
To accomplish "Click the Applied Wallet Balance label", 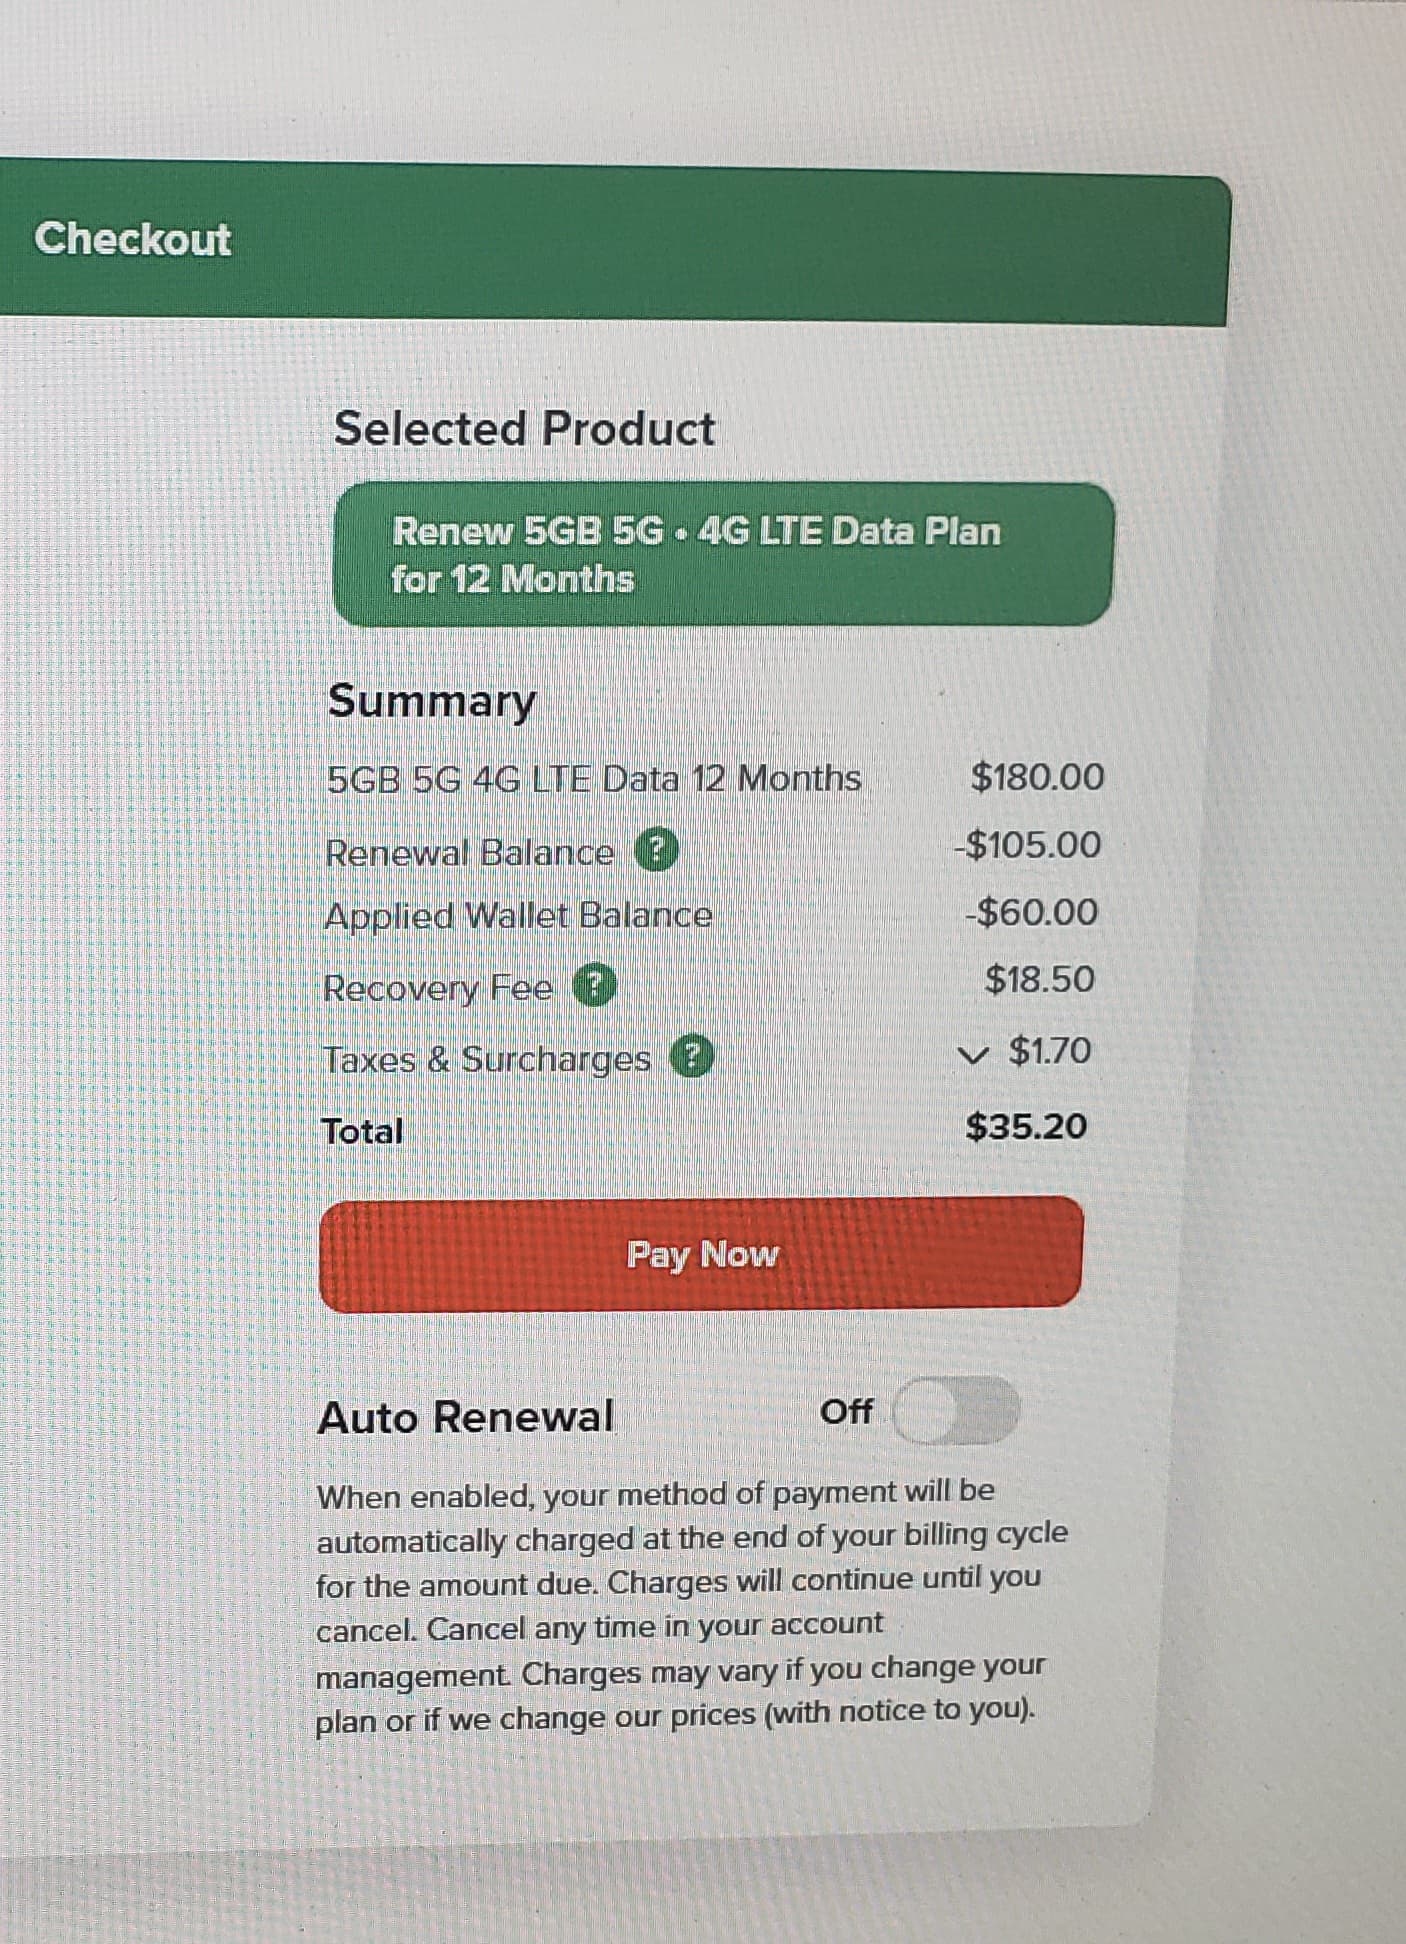I will point(518,916).
